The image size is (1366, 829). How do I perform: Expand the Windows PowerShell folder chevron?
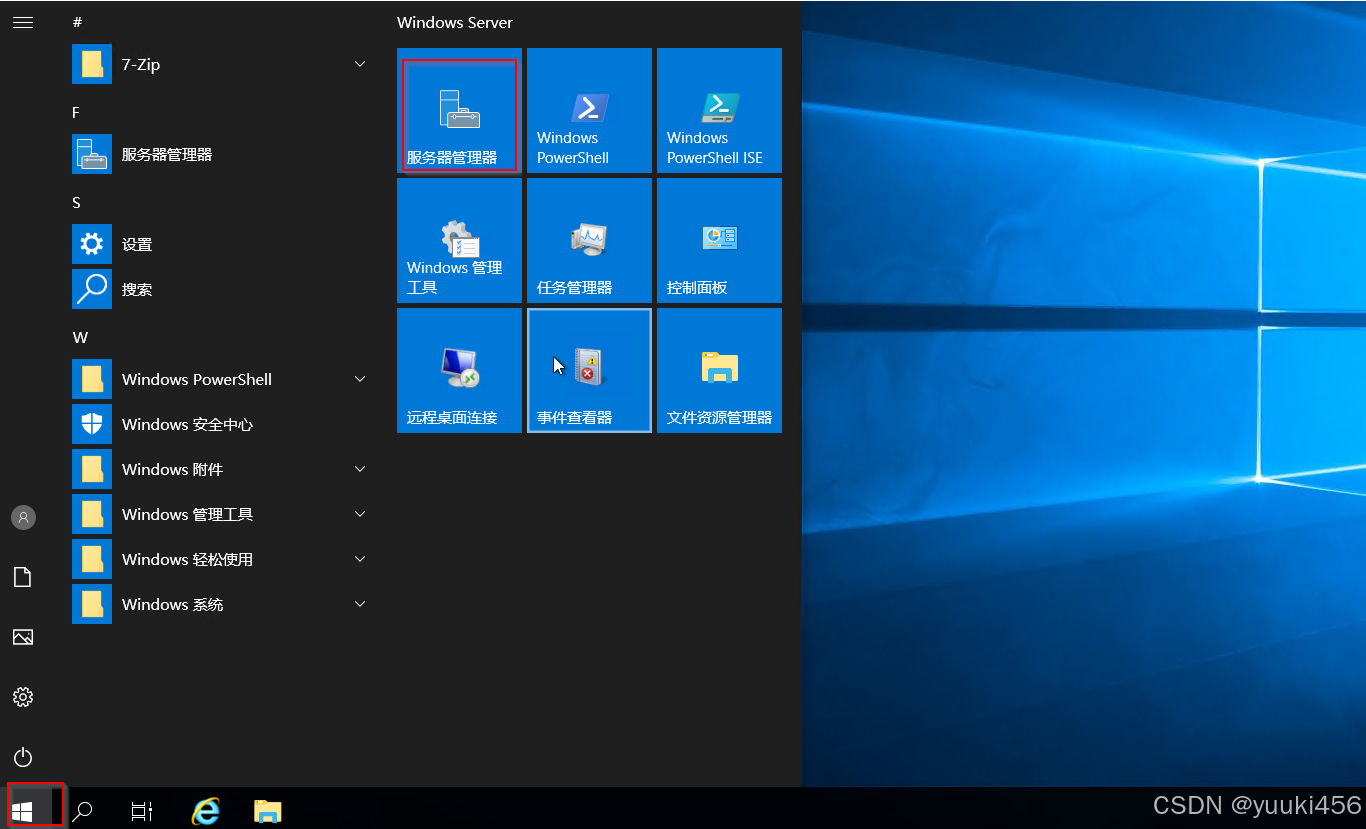360,379
